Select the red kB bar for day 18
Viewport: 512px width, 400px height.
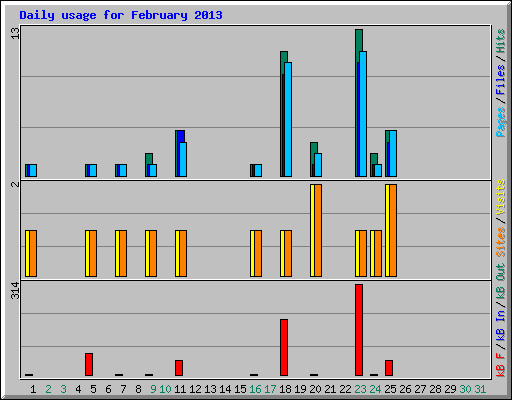pos(284,348)
